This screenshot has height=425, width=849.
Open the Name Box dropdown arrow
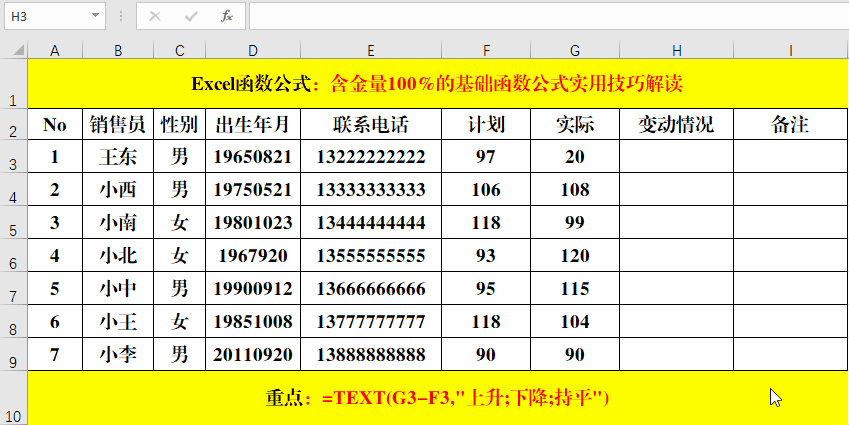[x=96, y=16]
